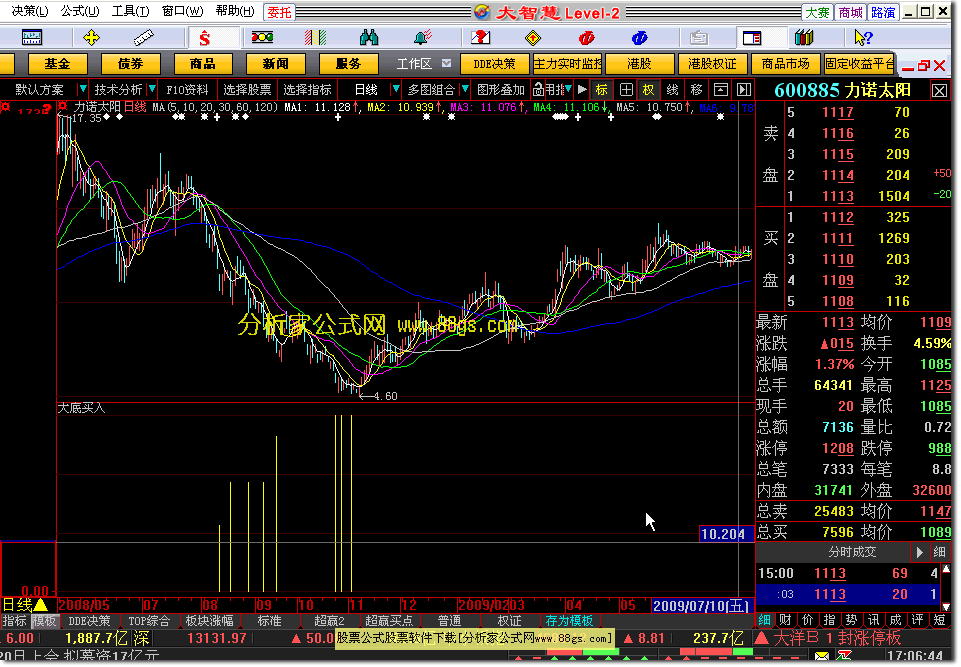Click the 港股 workspace button
The image size is (961, 667).
click(639, 64)
